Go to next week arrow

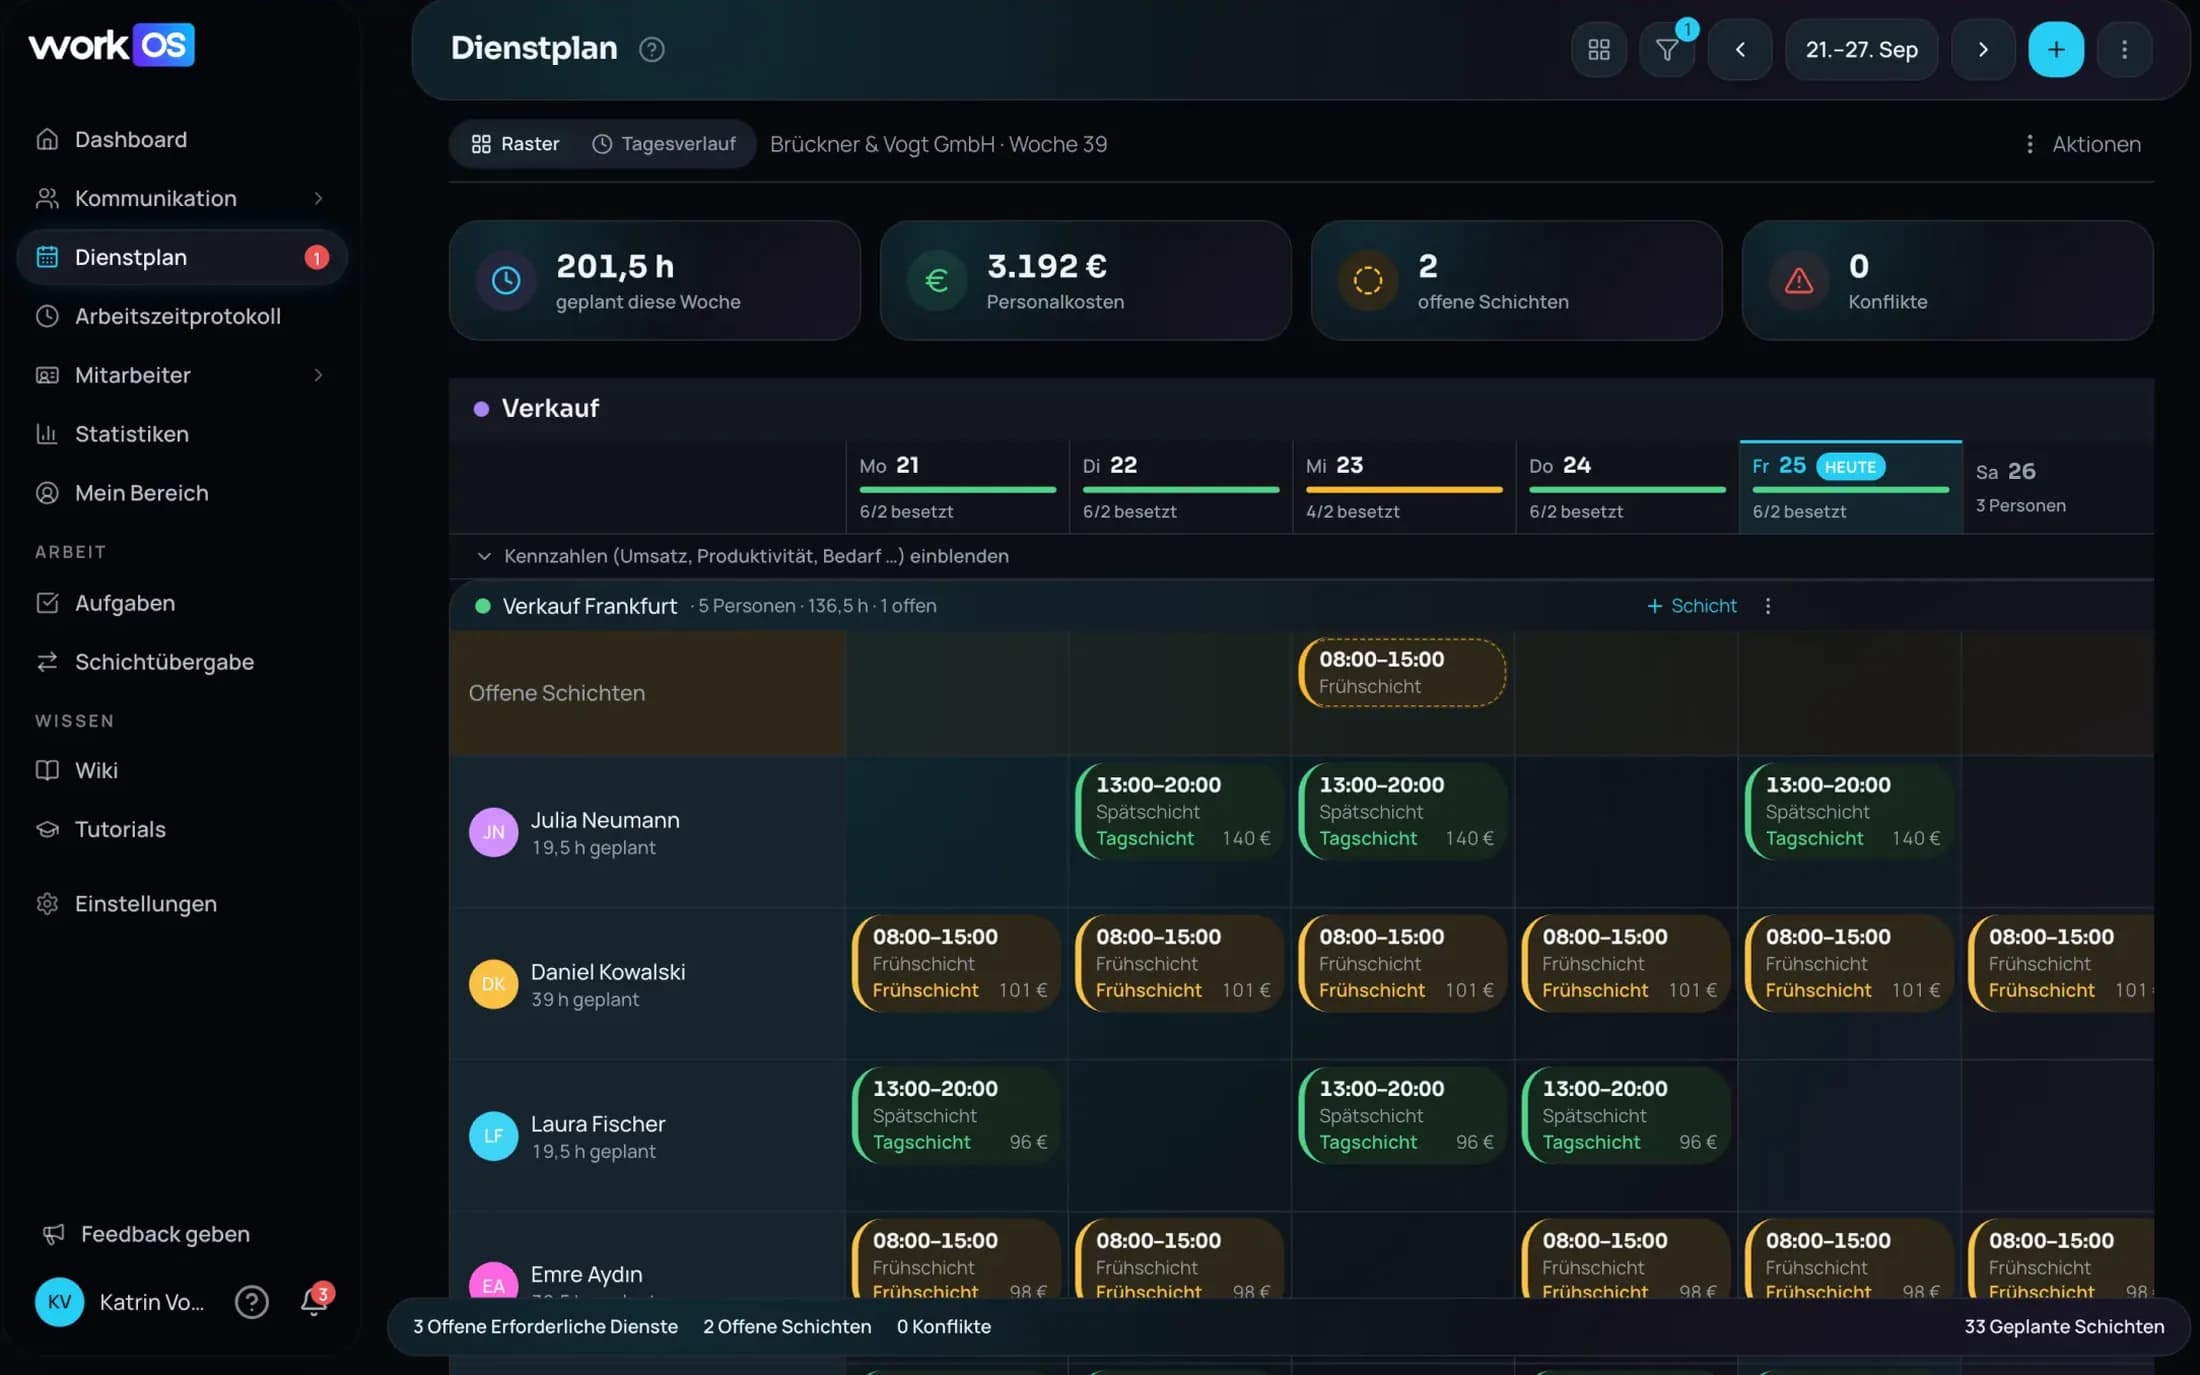pyautogui.click(x=1983, y=49)
